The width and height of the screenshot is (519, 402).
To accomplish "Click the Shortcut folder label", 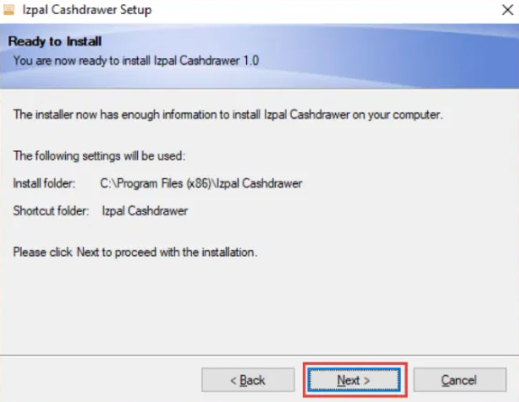I will click(51, 211).
